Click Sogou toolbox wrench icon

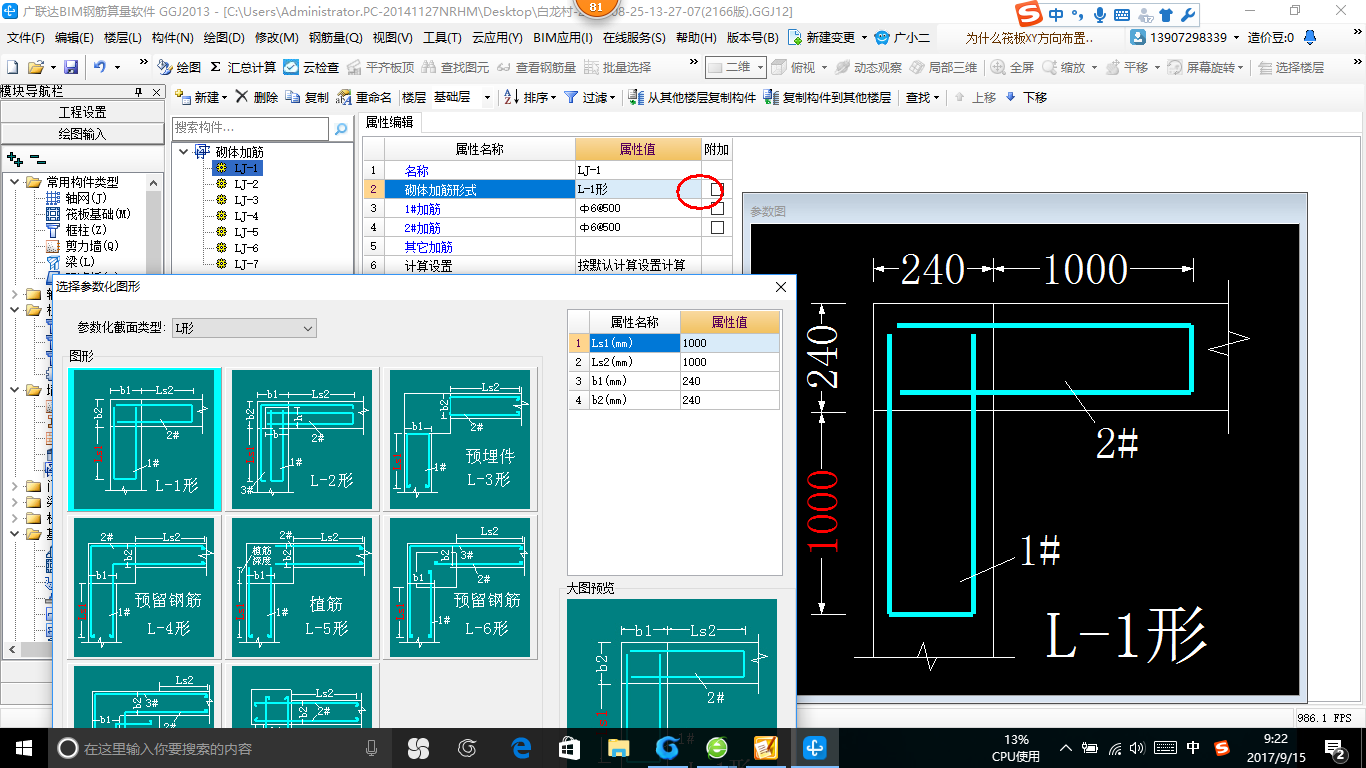pyautogui.click(x=1188, y=14)
